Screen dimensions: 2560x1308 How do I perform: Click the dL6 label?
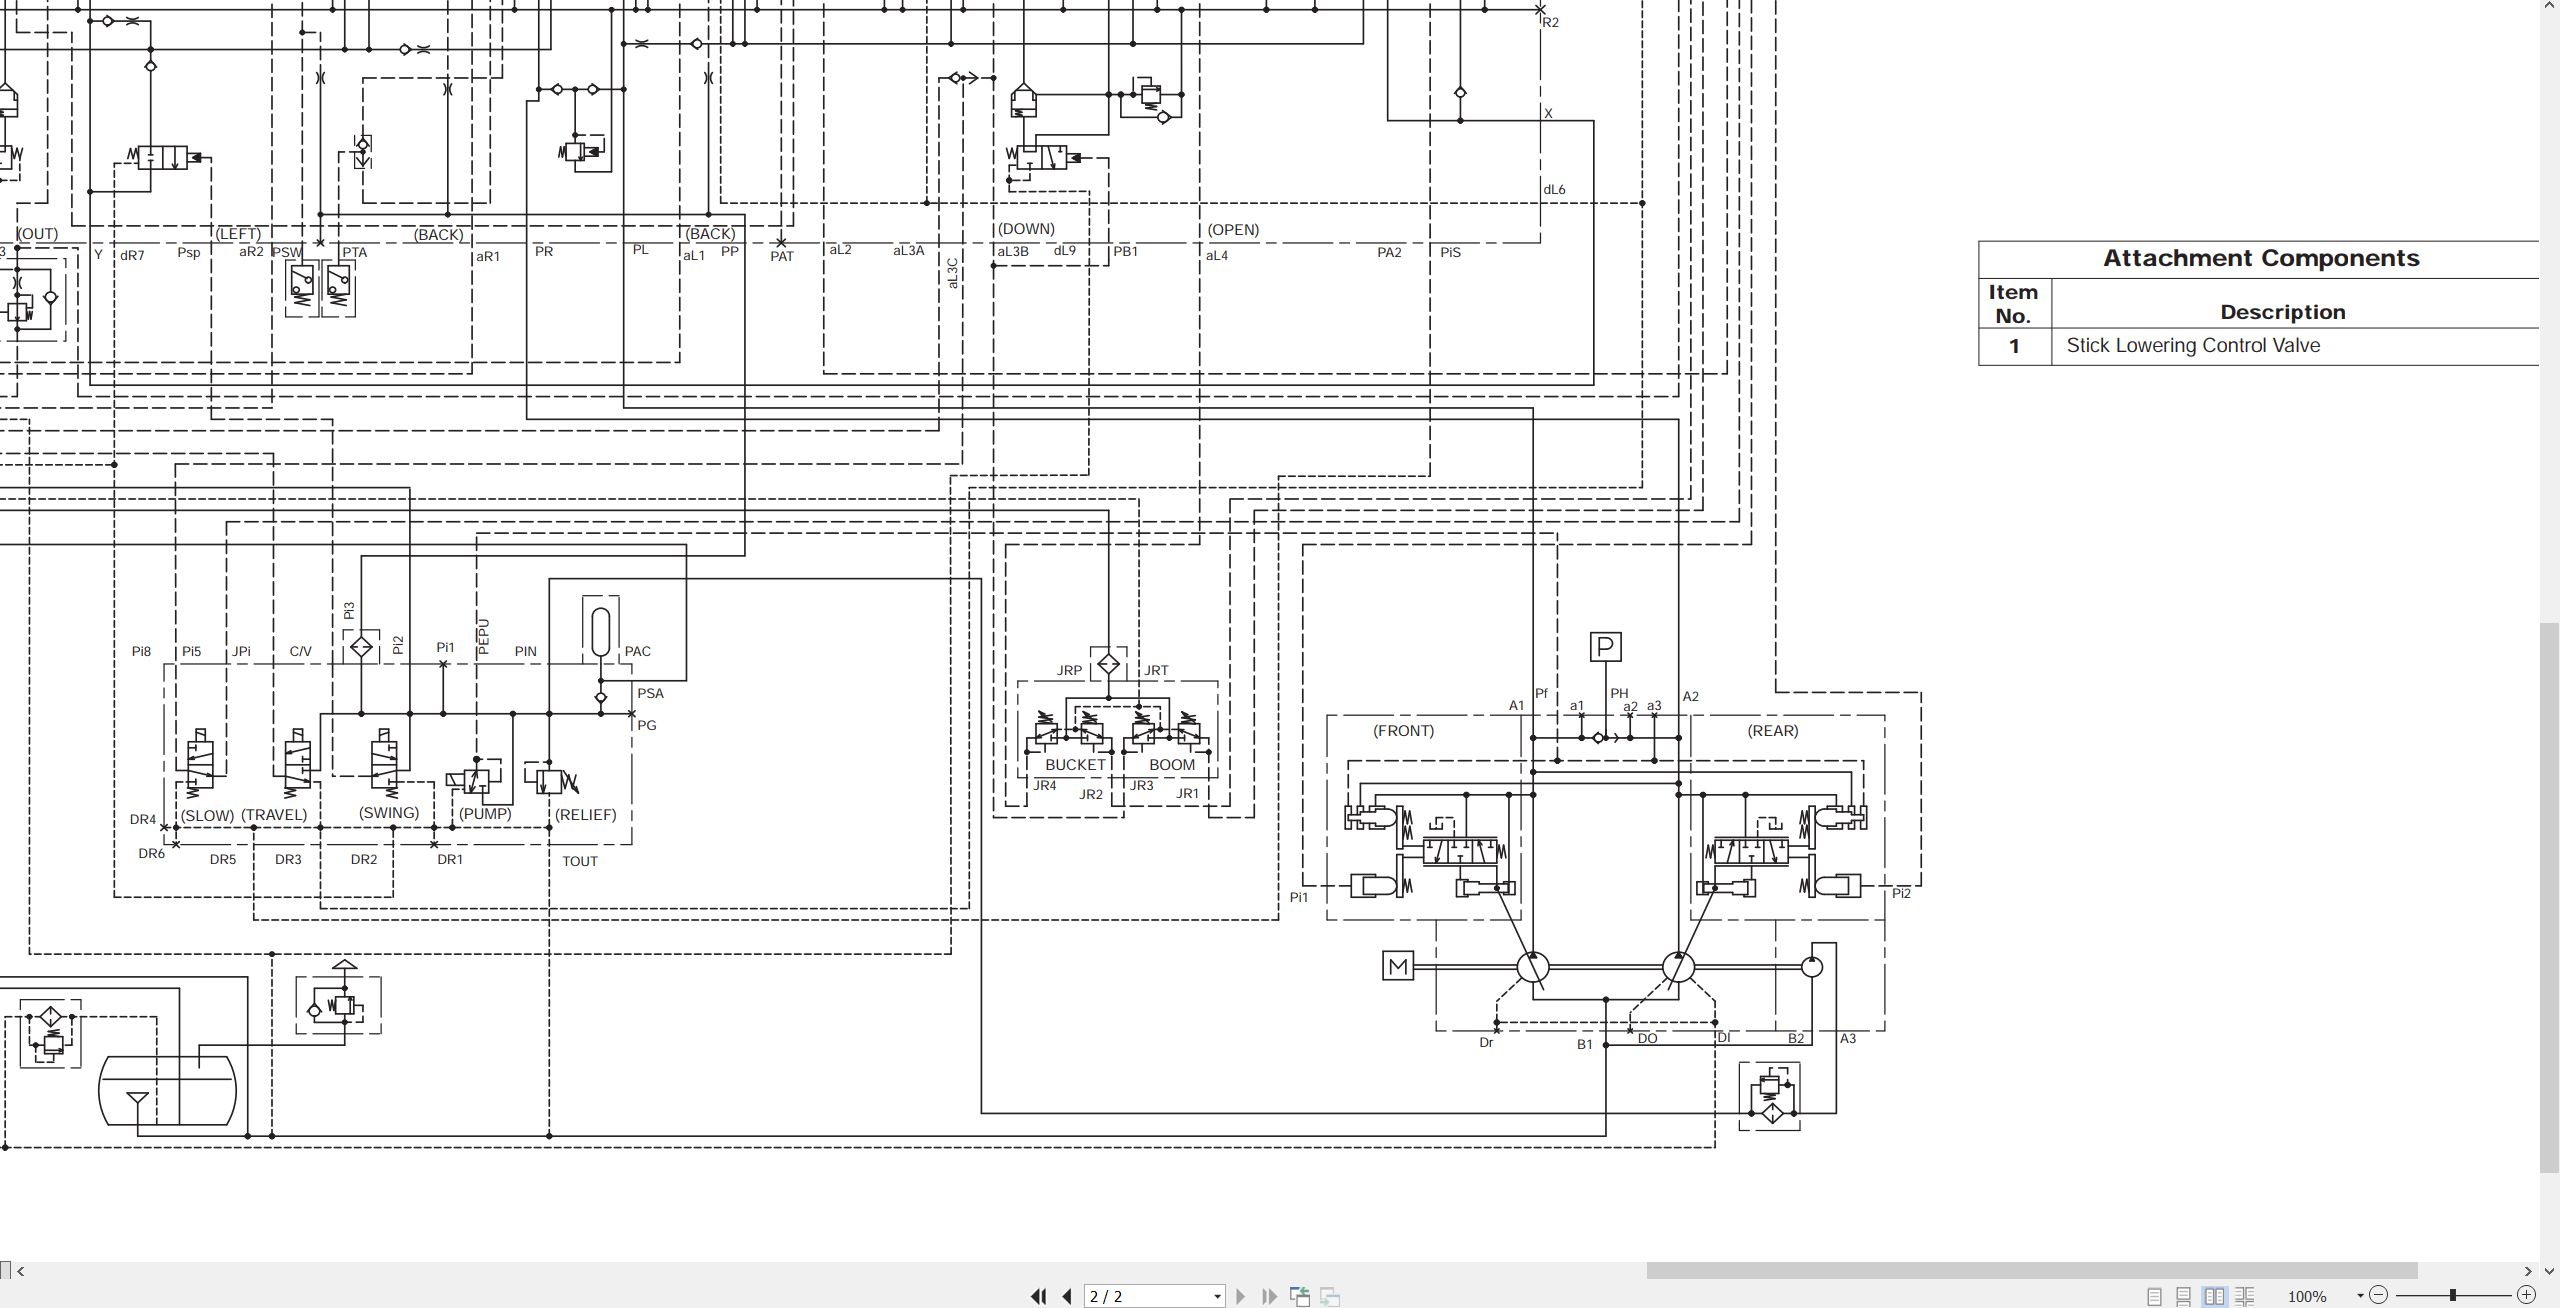click(x=1554, y=190)
